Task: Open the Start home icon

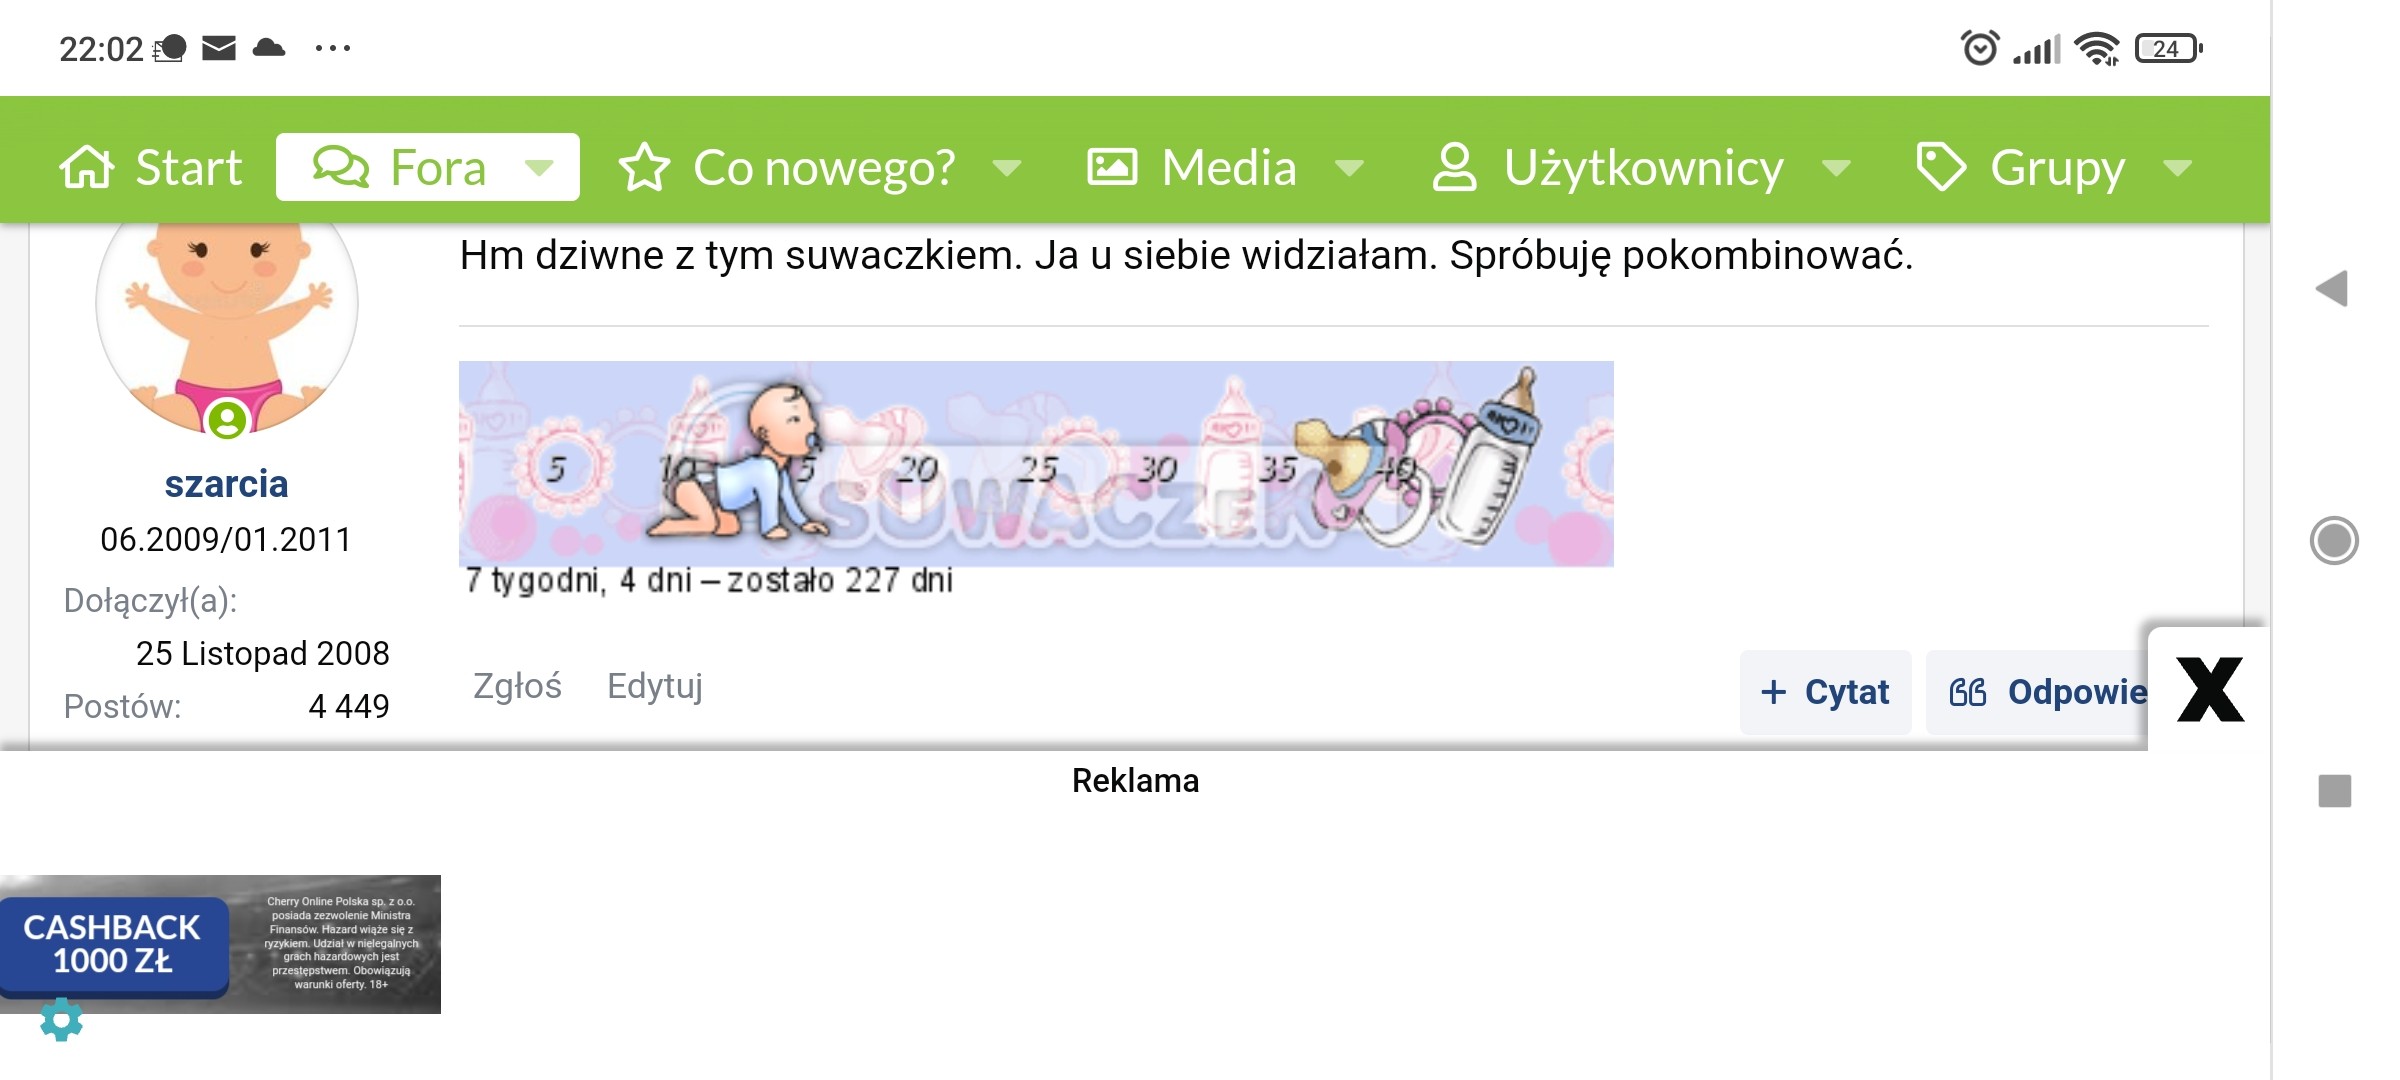Action: tap(87, 167)
